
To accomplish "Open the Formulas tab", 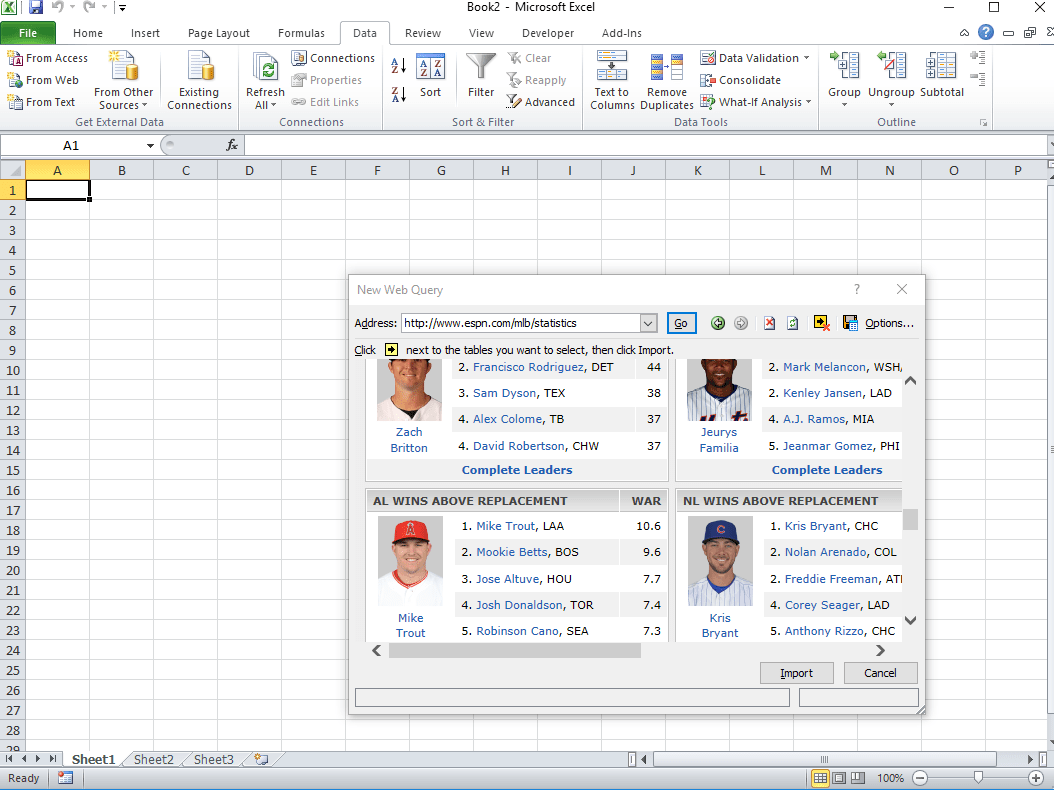I will (301, 33).
